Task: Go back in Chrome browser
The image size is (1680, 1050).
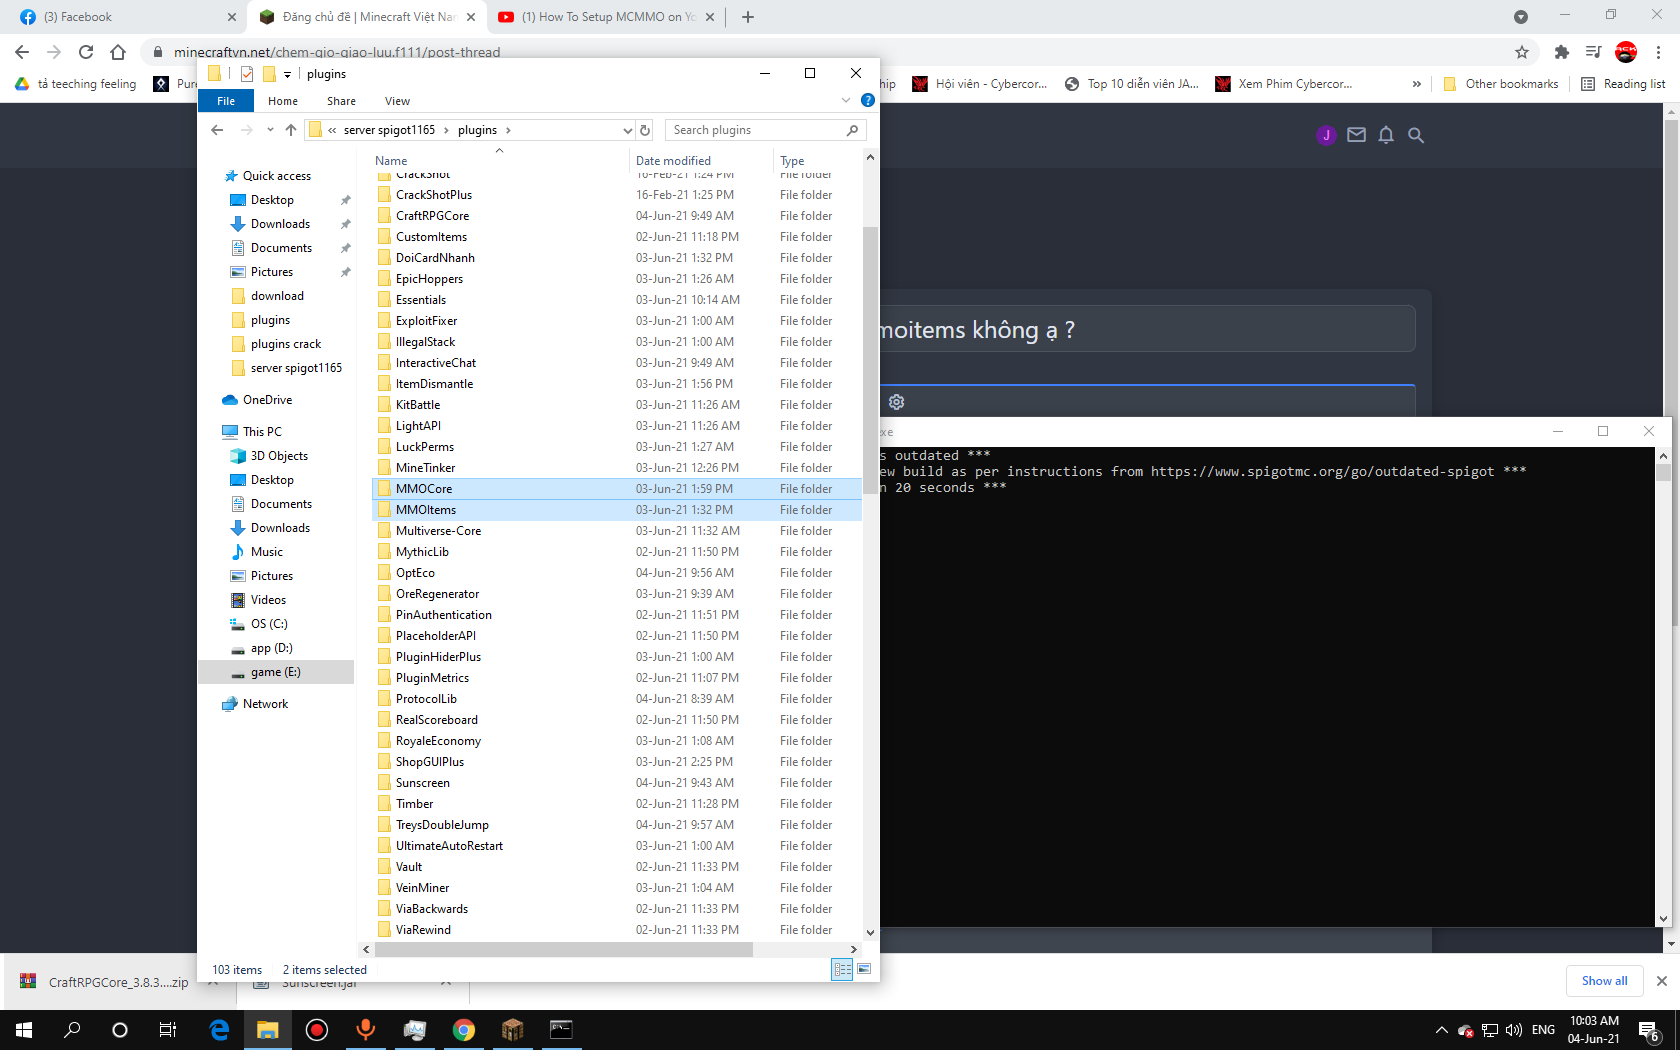Action: tap(22, 52)
